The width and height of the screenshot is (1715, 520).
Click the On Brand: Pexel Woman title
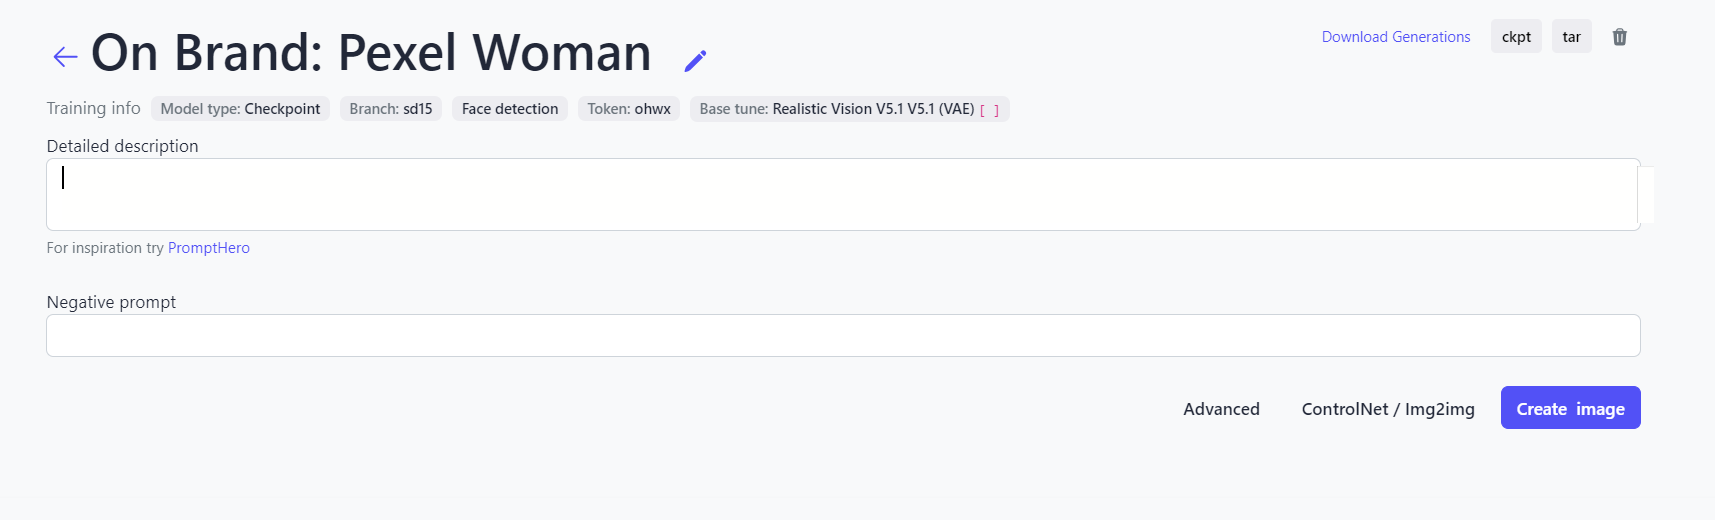(x=371, y=53)
